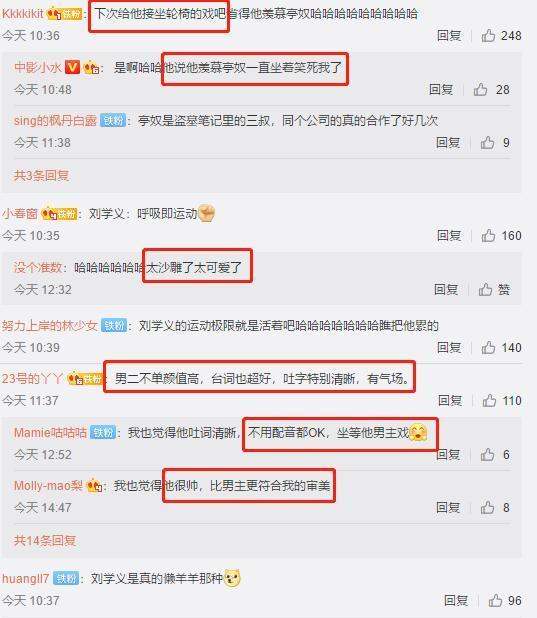Click 回复 on huangll7's comment
The width and height of the screenshot is (537, 618).
tap(456, 601)
